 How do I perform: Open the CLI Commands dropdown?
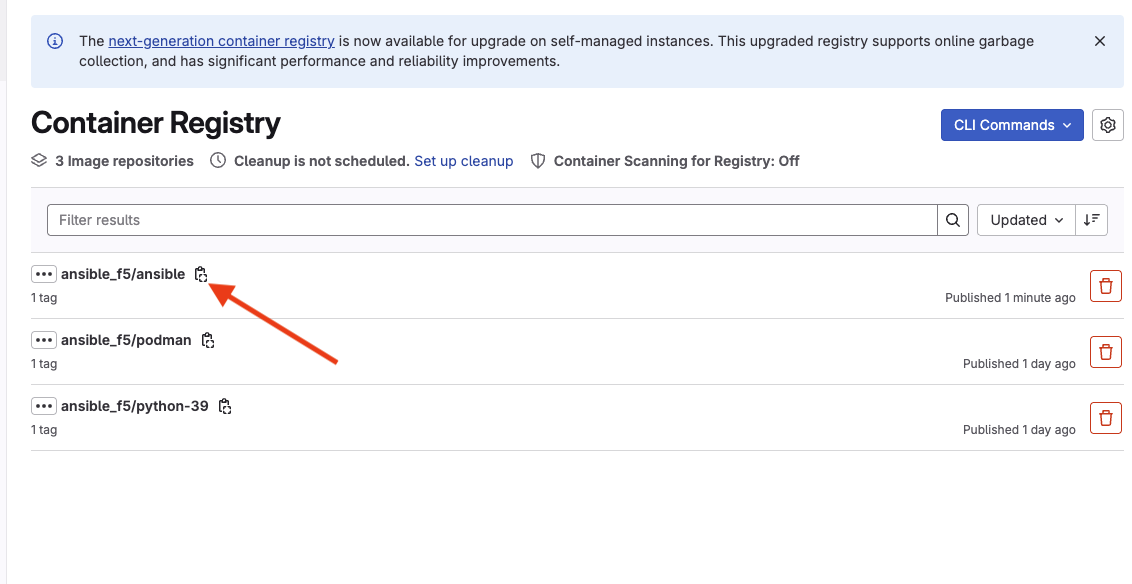click(x=1012, y=125)
